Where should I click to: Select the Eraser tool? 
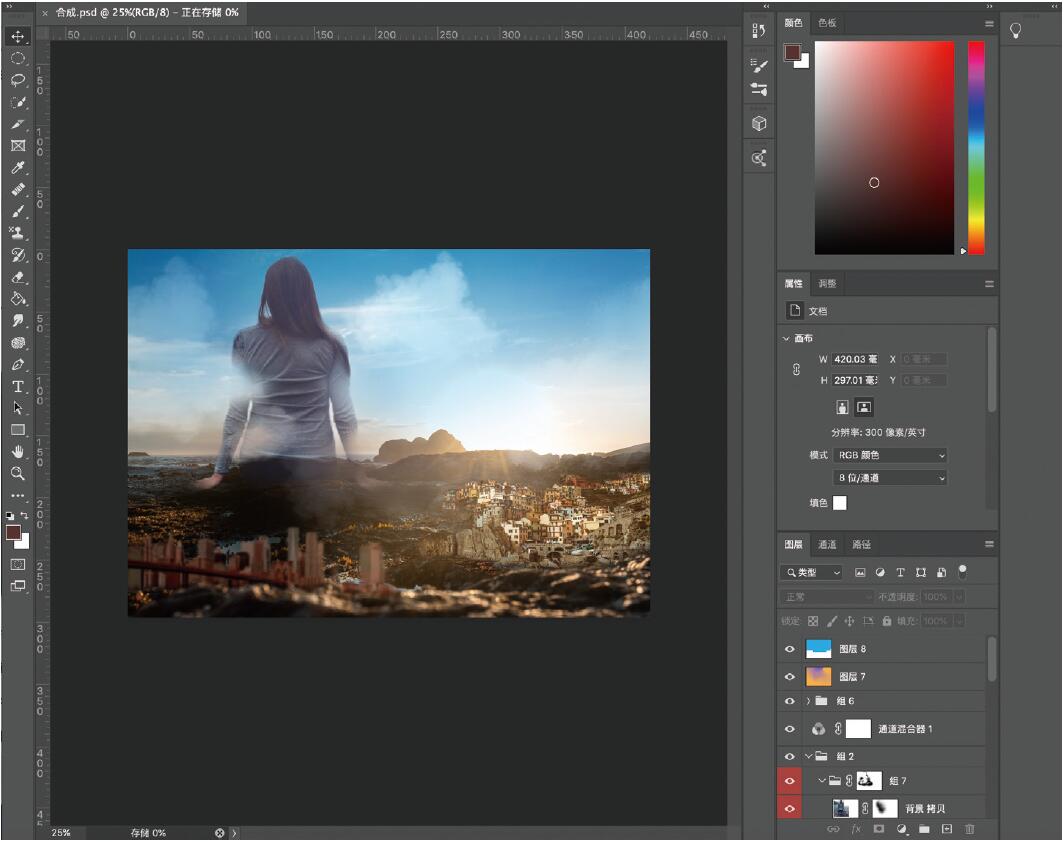tap(18, 277)
